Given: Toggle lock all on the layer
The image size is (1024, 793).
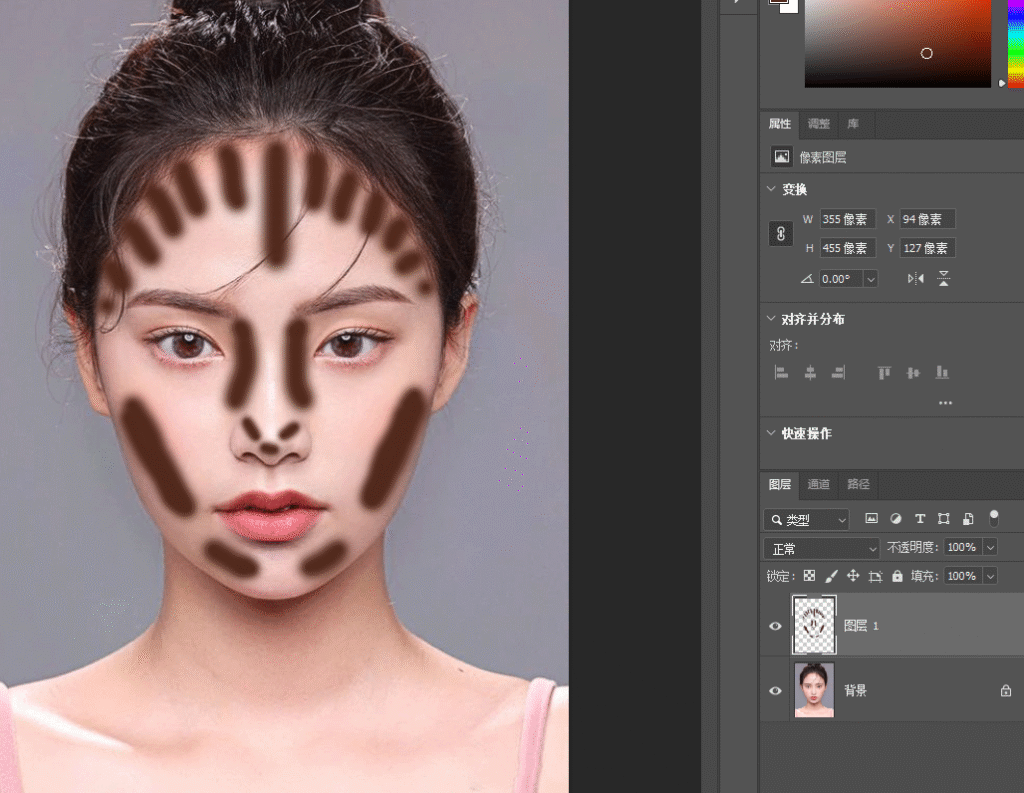Looking at the screenshot, I should point(897,576).
